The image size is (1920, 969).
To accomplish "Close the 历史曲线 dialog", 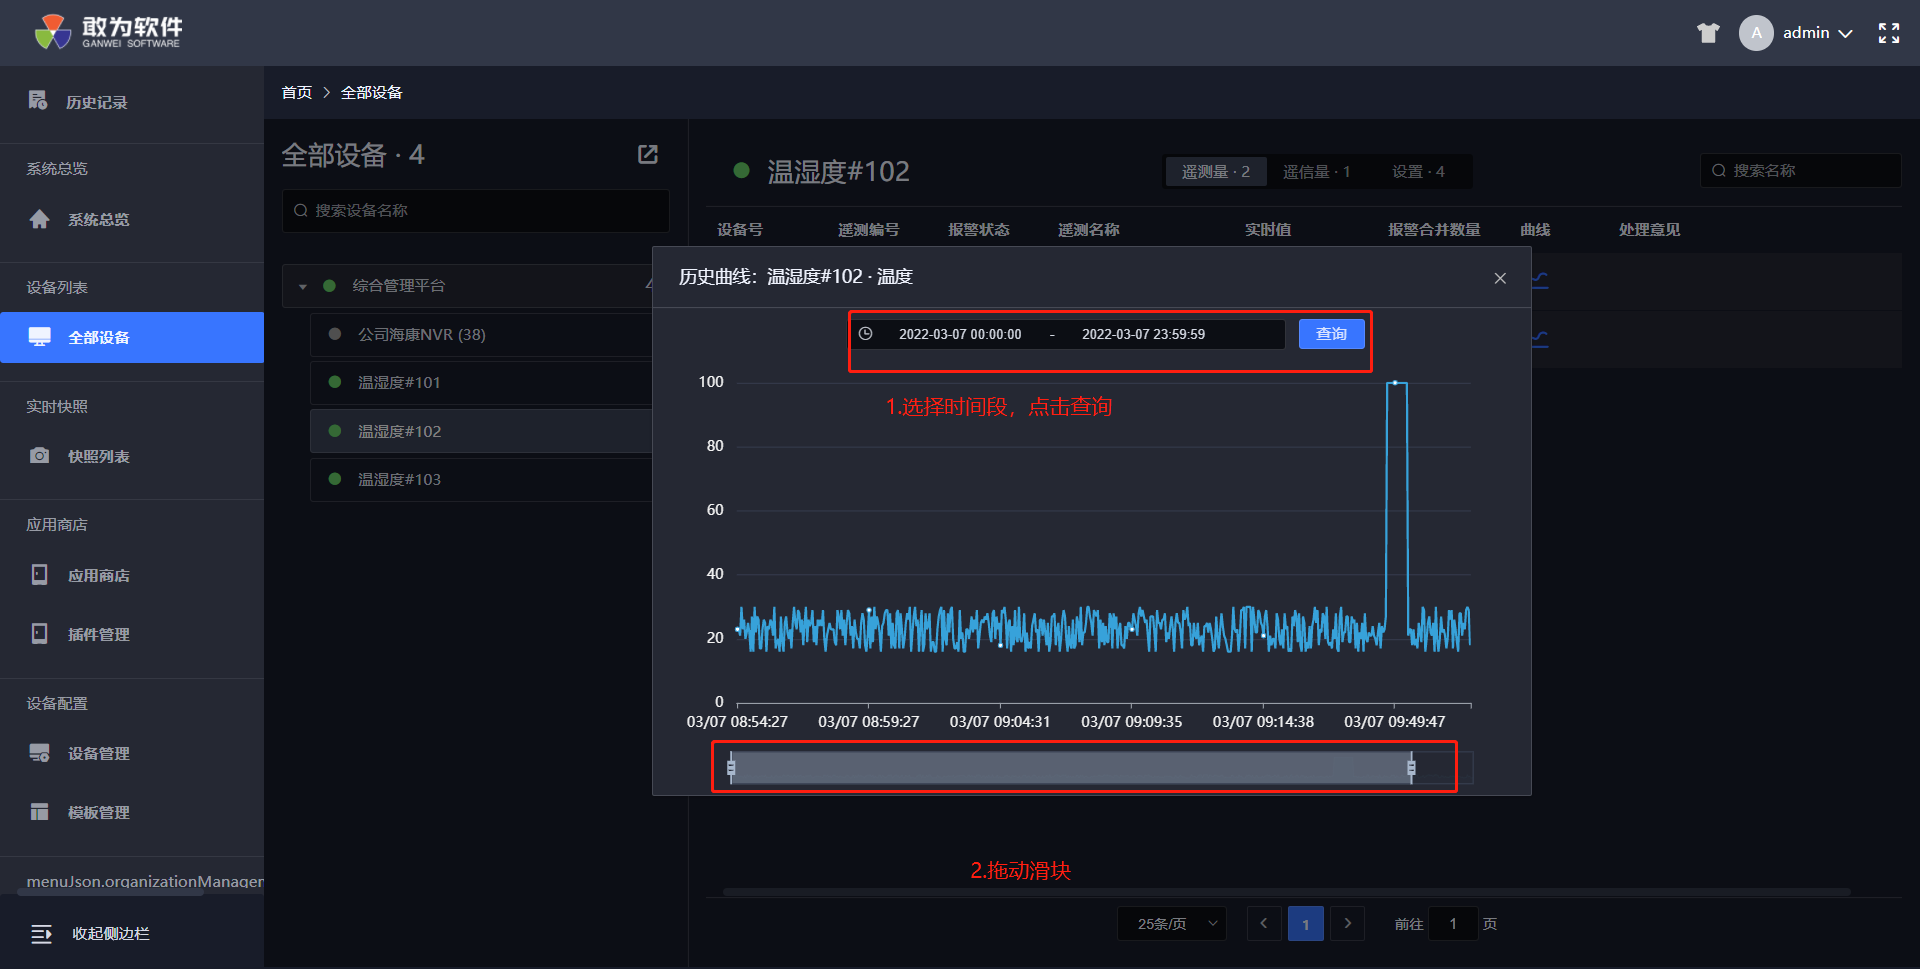I will [x=1500, y=278].
